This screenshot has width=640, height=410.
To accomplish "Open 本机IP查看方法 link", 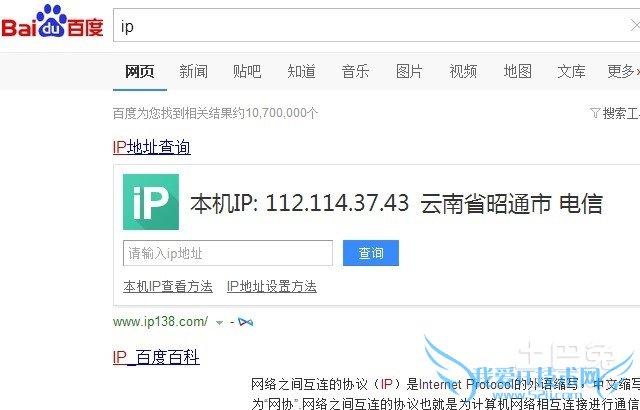I will coord(168,286).
